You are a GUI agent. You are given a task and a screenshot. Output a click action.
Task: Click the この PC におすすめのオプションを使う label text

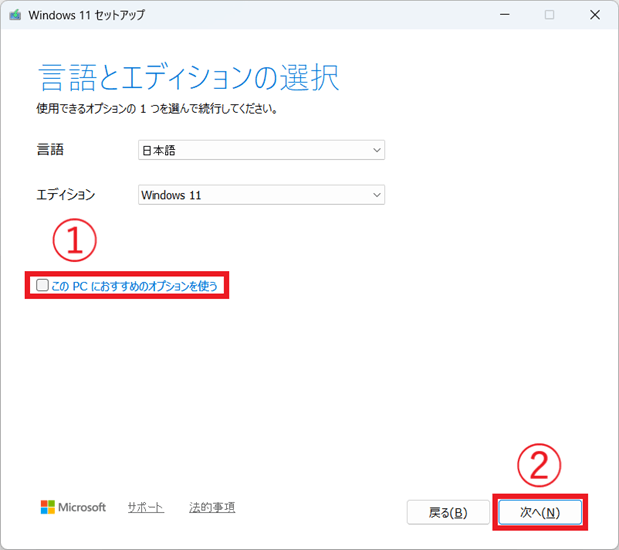point(134,286)
